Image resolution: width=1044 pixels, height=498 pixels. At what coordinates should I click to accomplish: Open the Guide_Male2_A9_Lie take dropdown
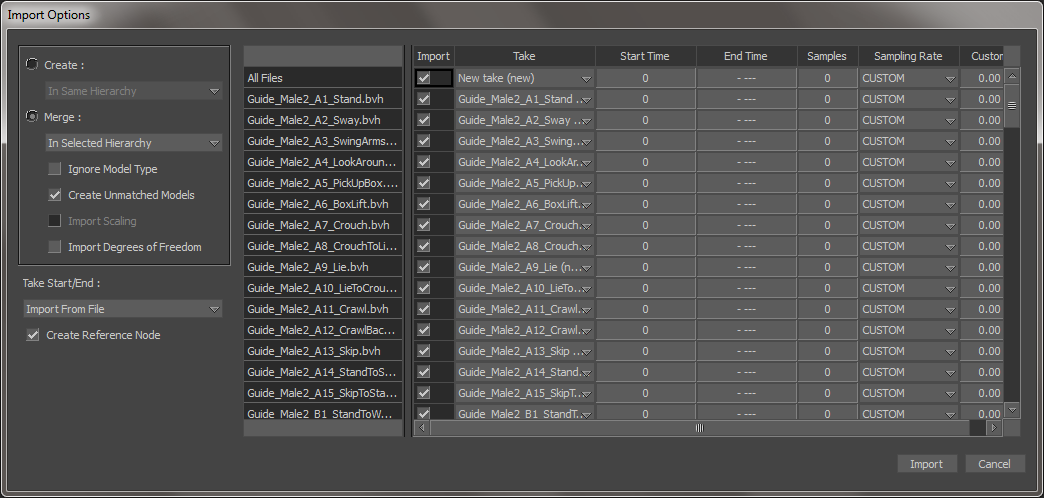pyautogui.click(x=525, y=267)
